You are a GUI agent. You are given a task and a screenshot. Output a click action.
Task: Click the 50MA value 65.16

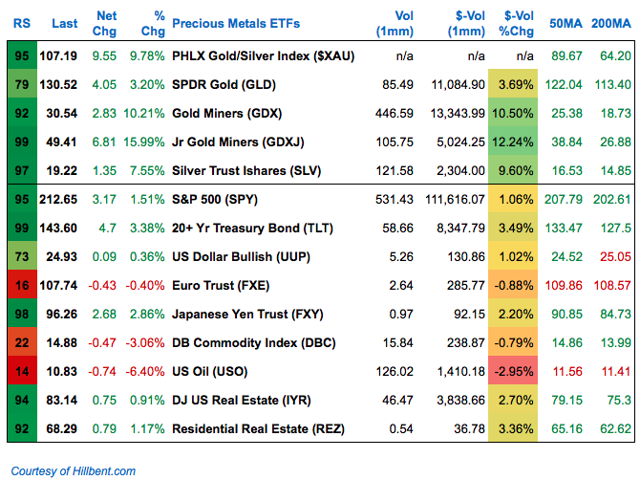tap(567, 429)
